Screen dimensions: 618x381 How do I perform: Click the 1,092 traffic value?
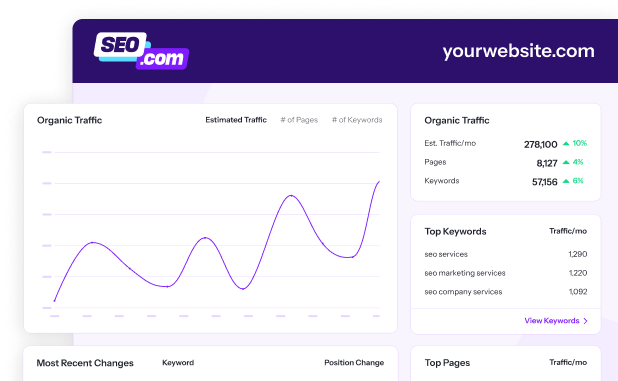click(578, 292)
